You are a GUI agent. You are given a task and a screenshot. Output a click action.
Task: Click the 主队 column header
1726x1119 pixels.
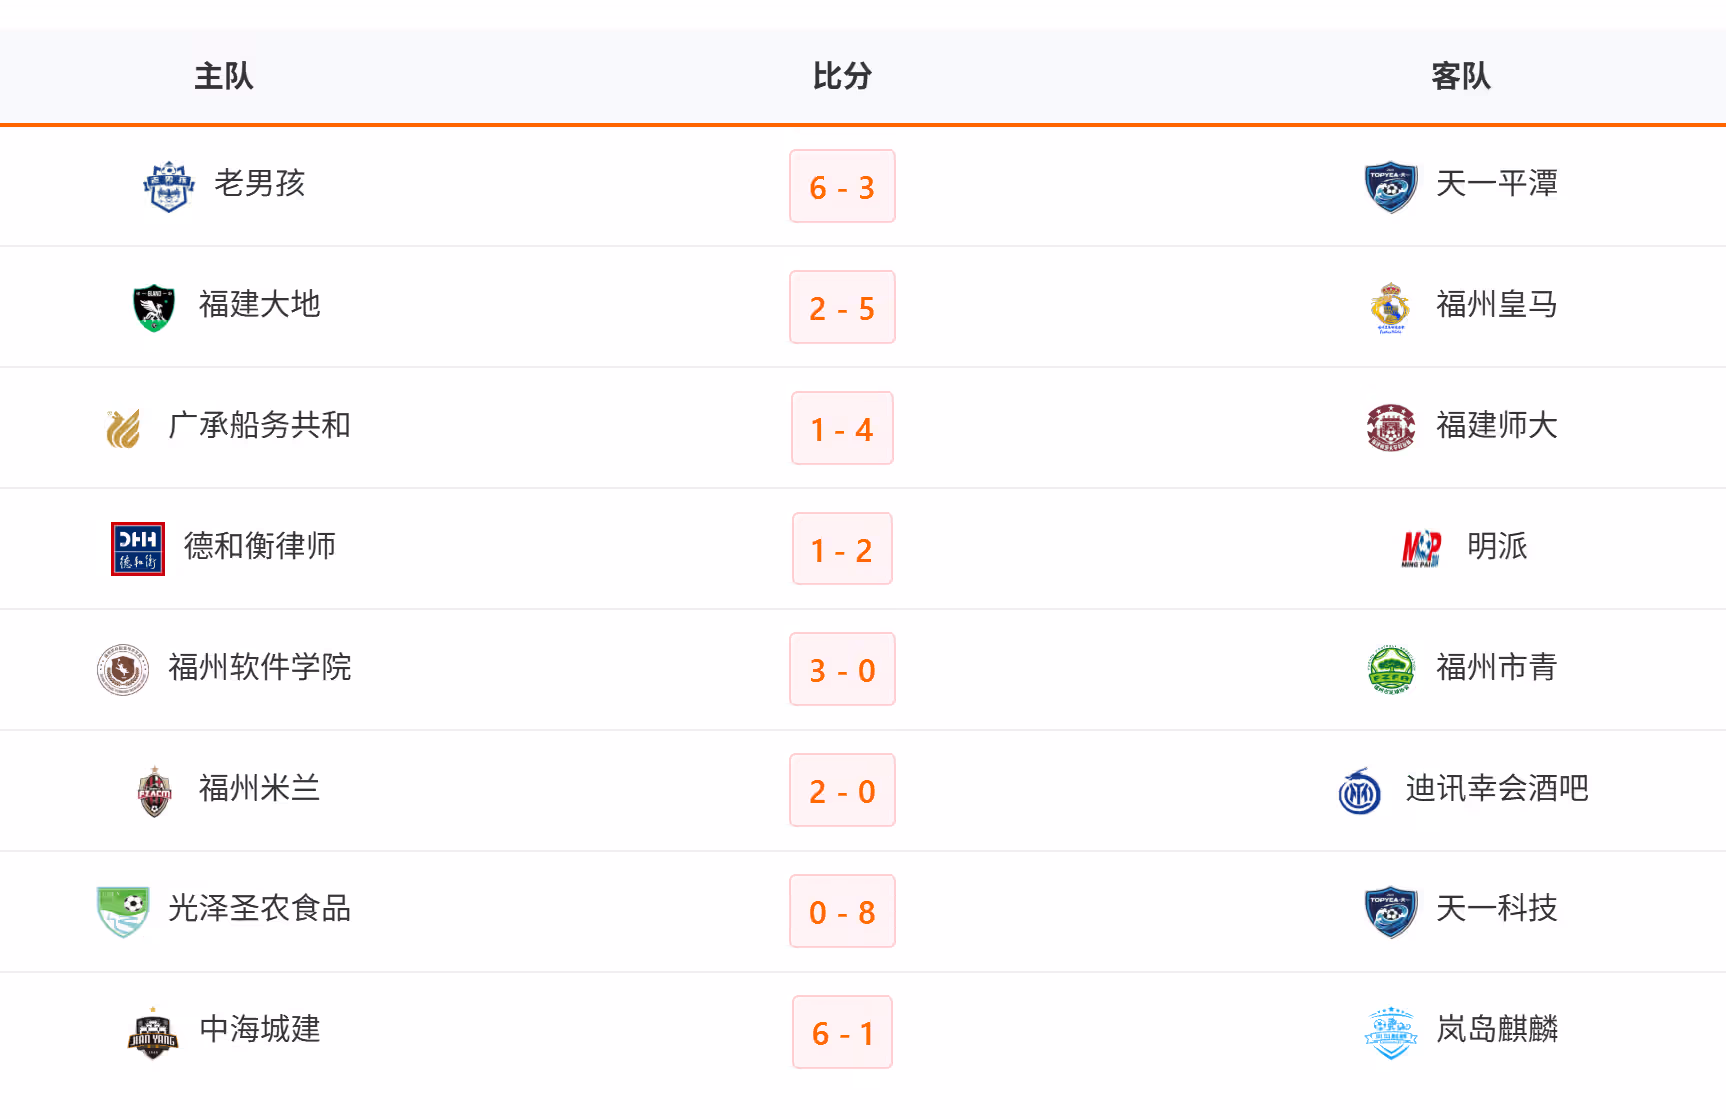(x=224, y=76)
